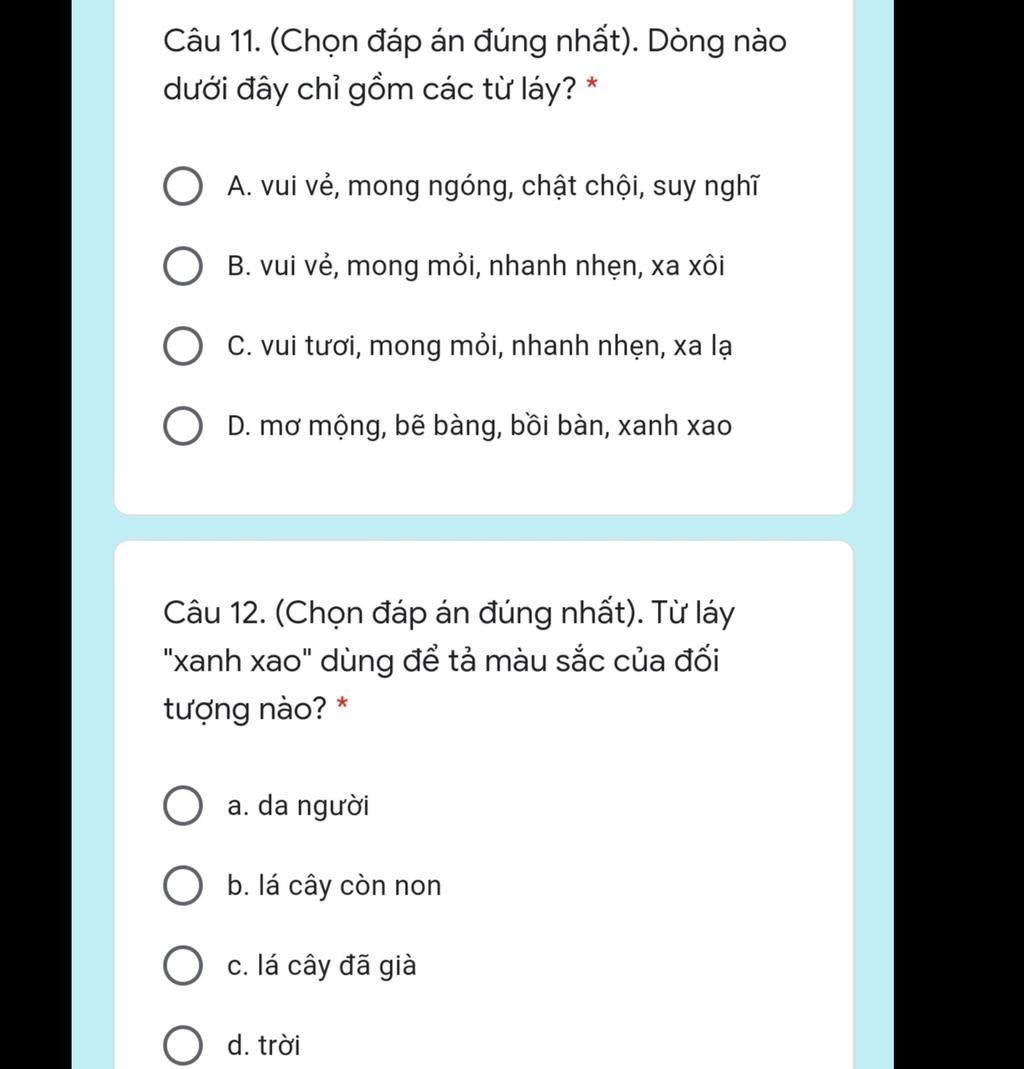Image resolution: width=1024 pixels, height=1069 pixels.
Task: Click the label 'D. mơ mộng, bẽ bàng, bồi bàn, xanh xao'
Action: coord(479,426)
